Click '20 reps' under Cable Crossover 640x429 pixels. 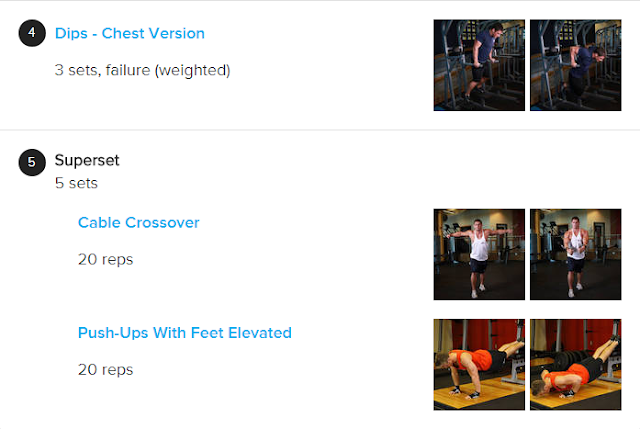coord(105,259)
